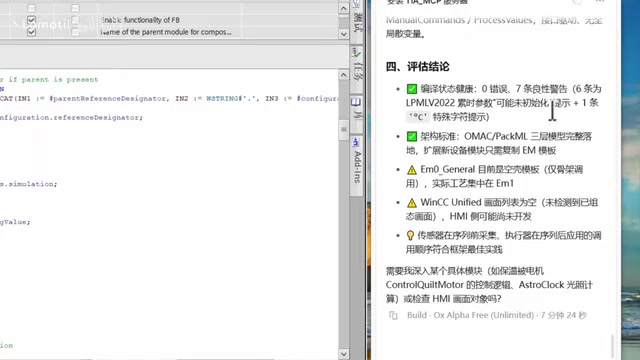This screenshot has height=360, width=640.
Task: Click the '#parentReferenceDesignator' variable in code
Action: 107,98
